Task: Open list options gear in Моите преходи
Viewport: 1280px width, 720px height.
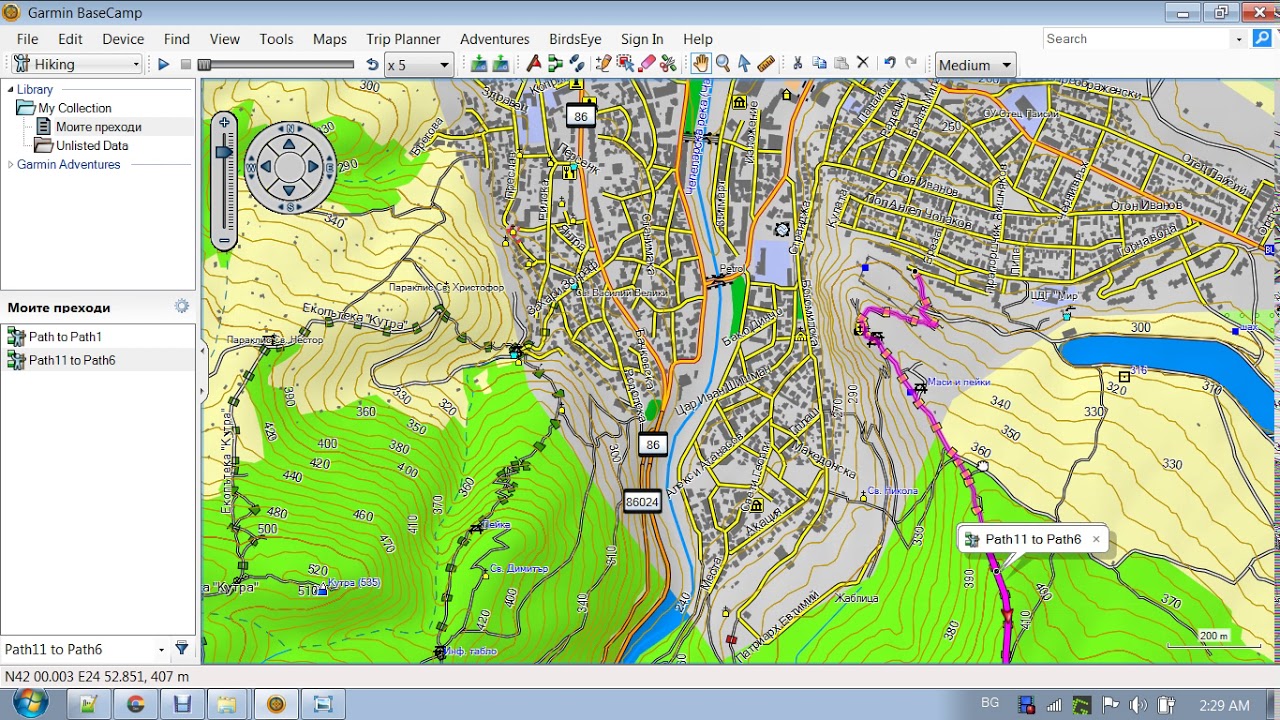Action: [181, 306]
